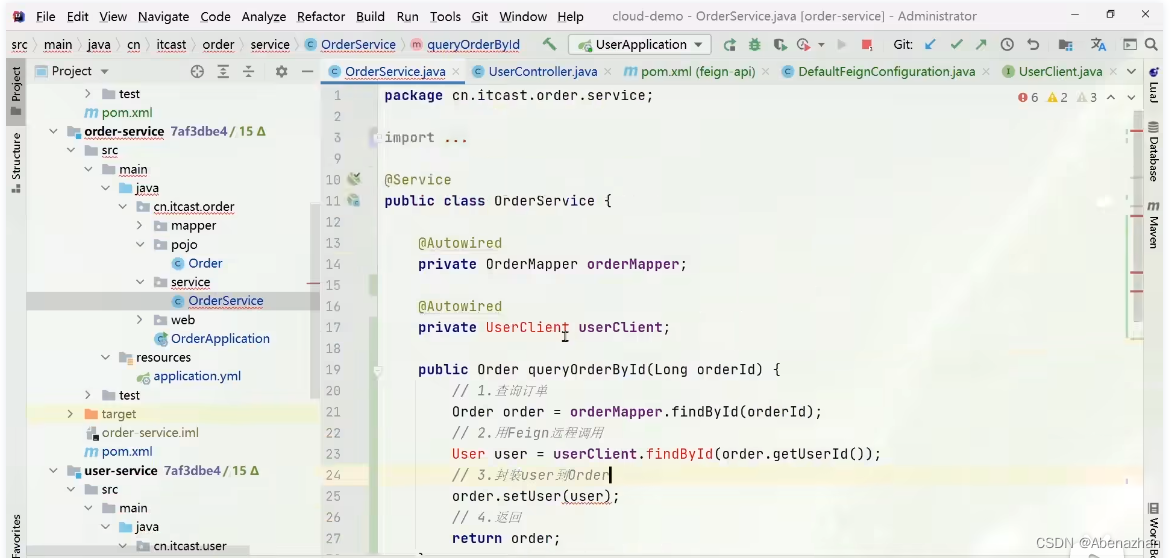Start debugging with the bug icon

[754, 45]
